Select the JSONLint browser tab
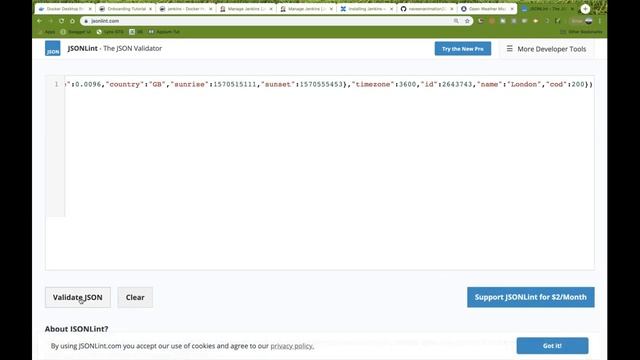 click(547, 9)
